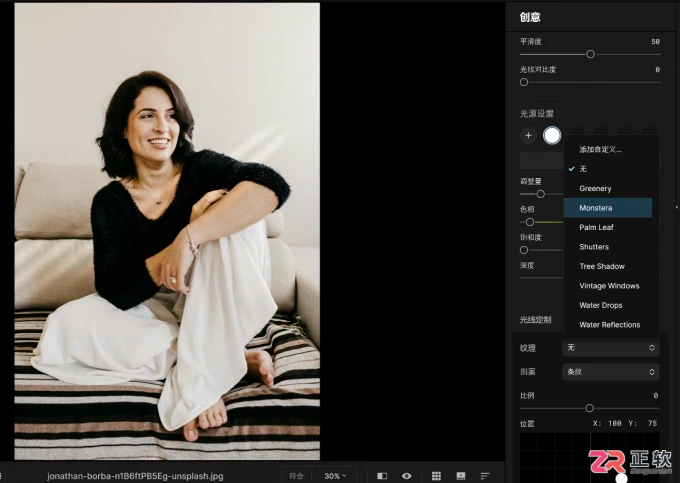The height and width of the screenshot is (483, 680).
Task: Add a new light source with plus button
Action: coord(528,135)
